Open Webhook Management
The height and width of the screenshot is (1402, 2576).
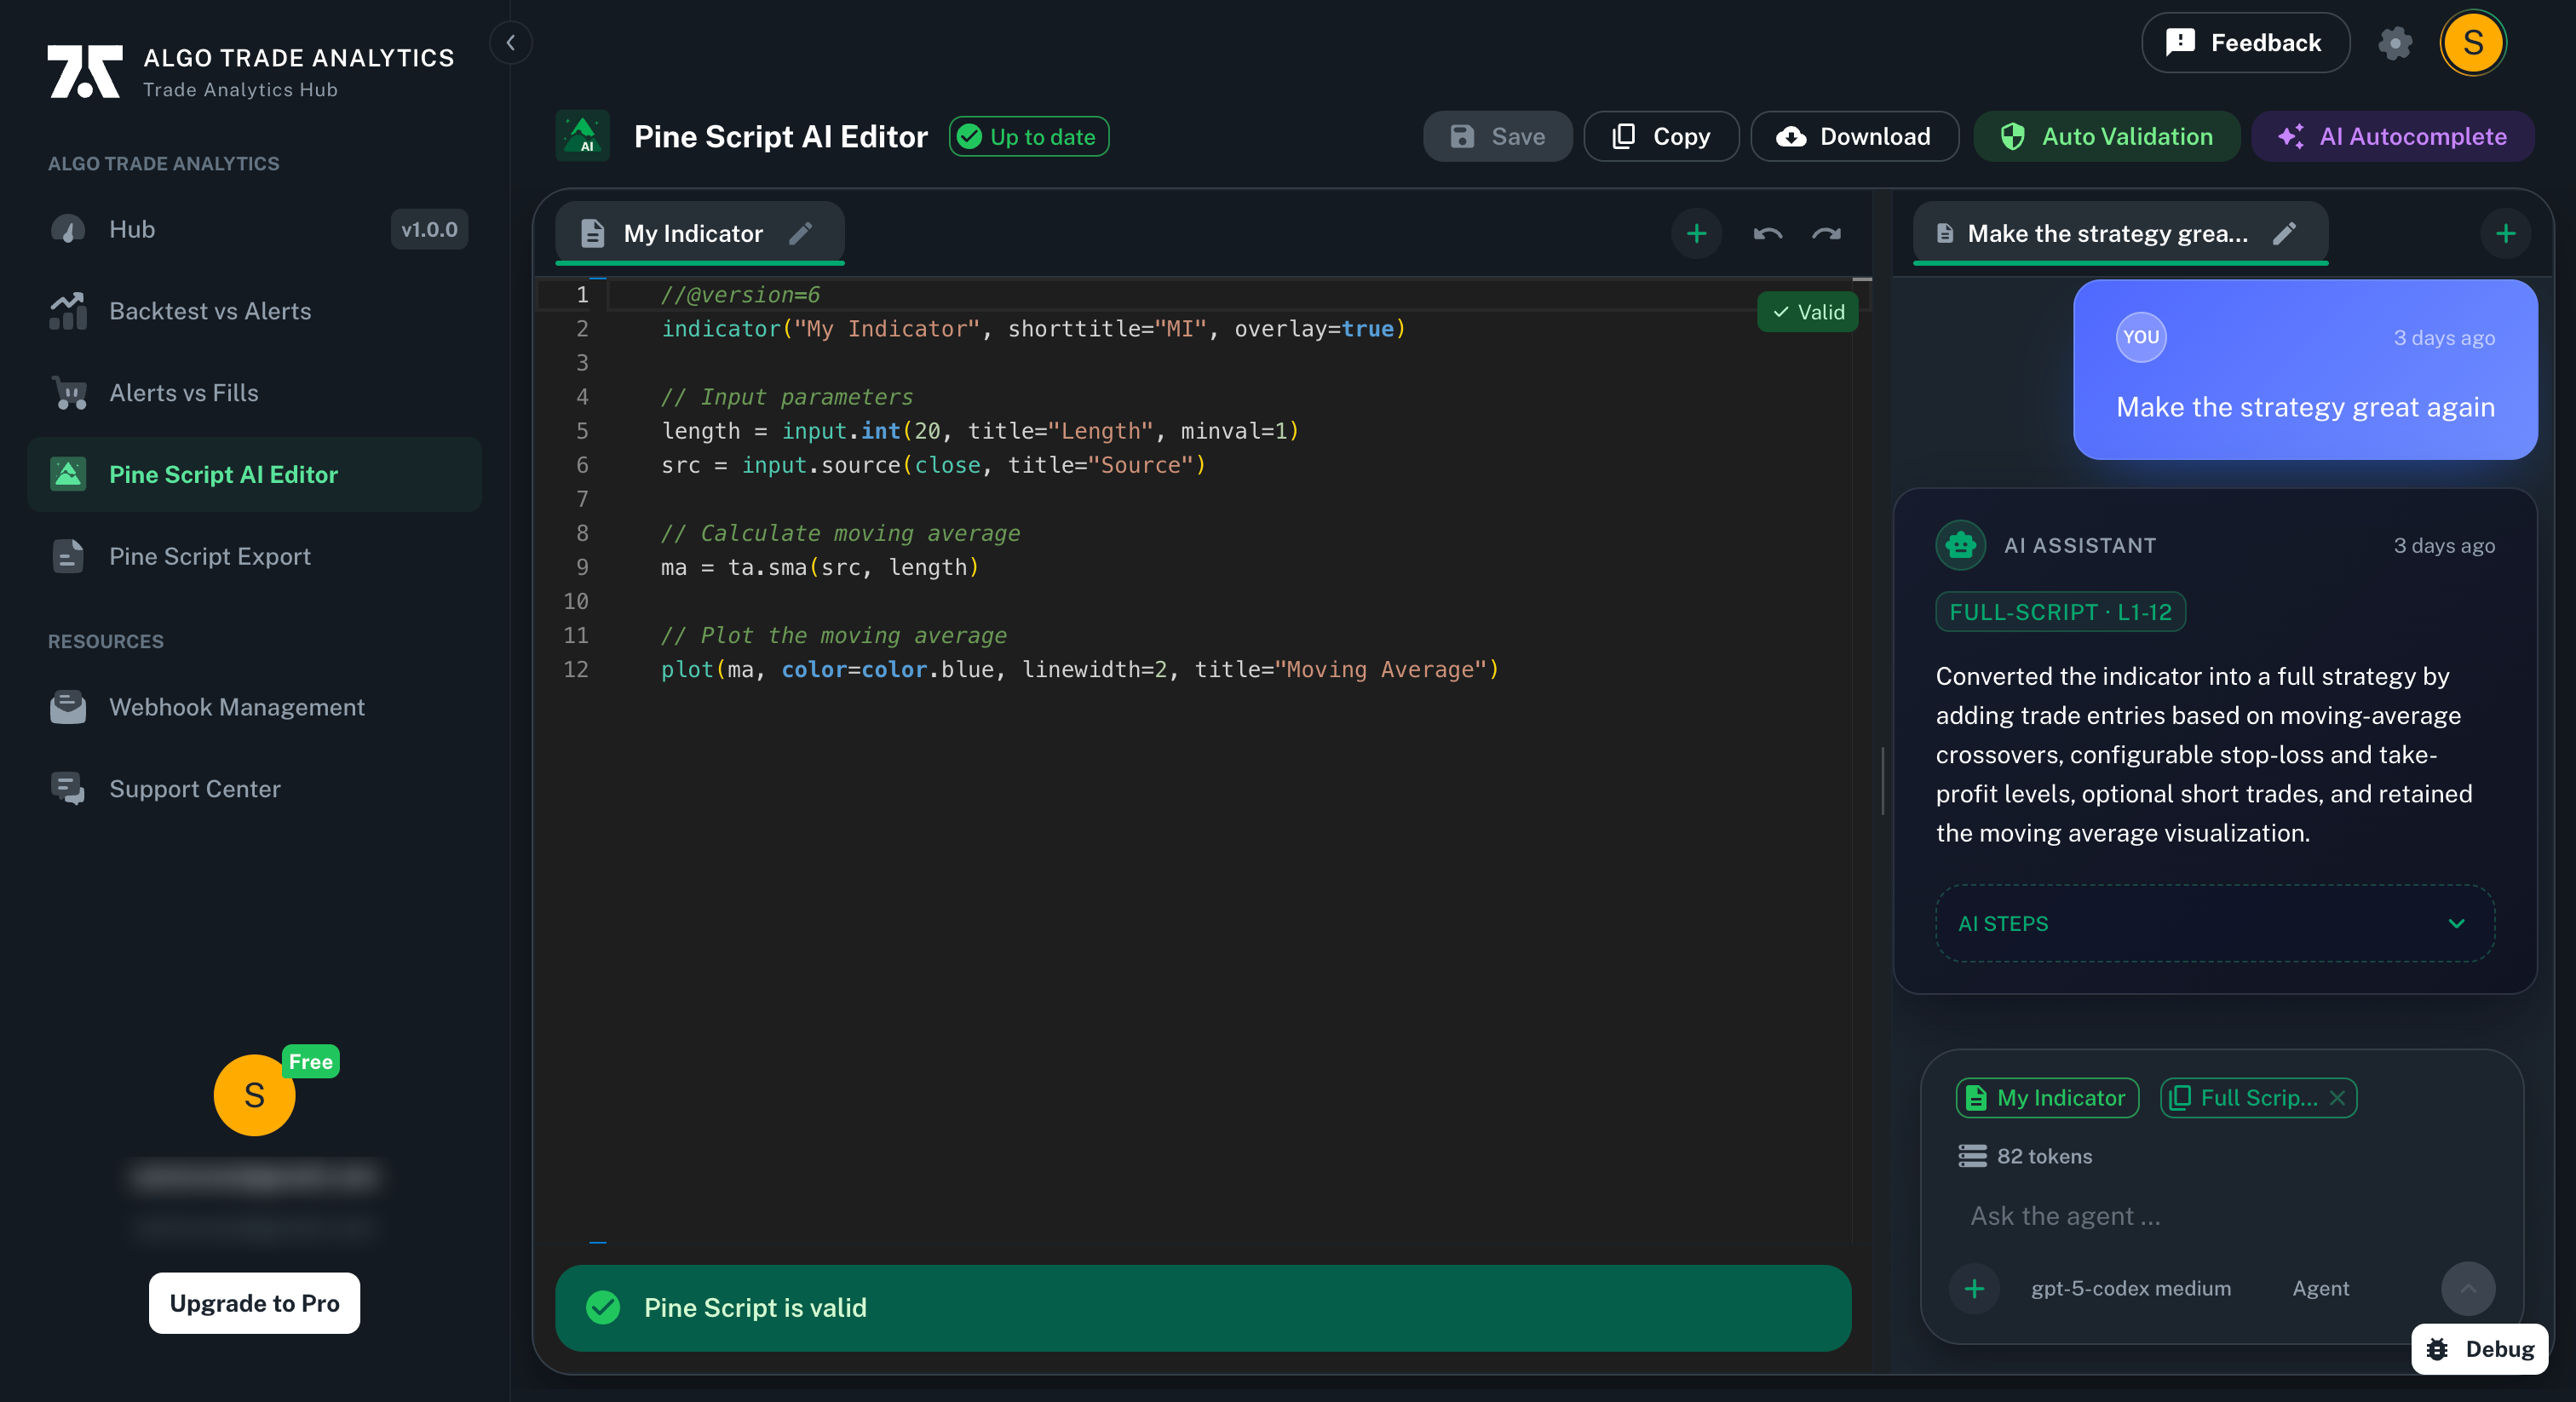pos(237,707)
